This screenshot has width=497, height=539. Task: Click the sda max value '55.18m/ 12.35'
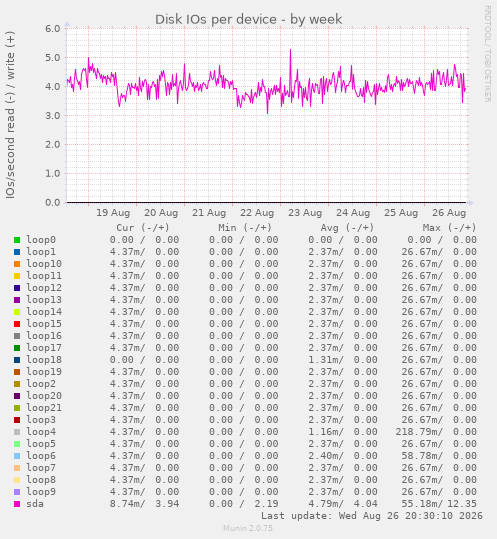(439, 504)
